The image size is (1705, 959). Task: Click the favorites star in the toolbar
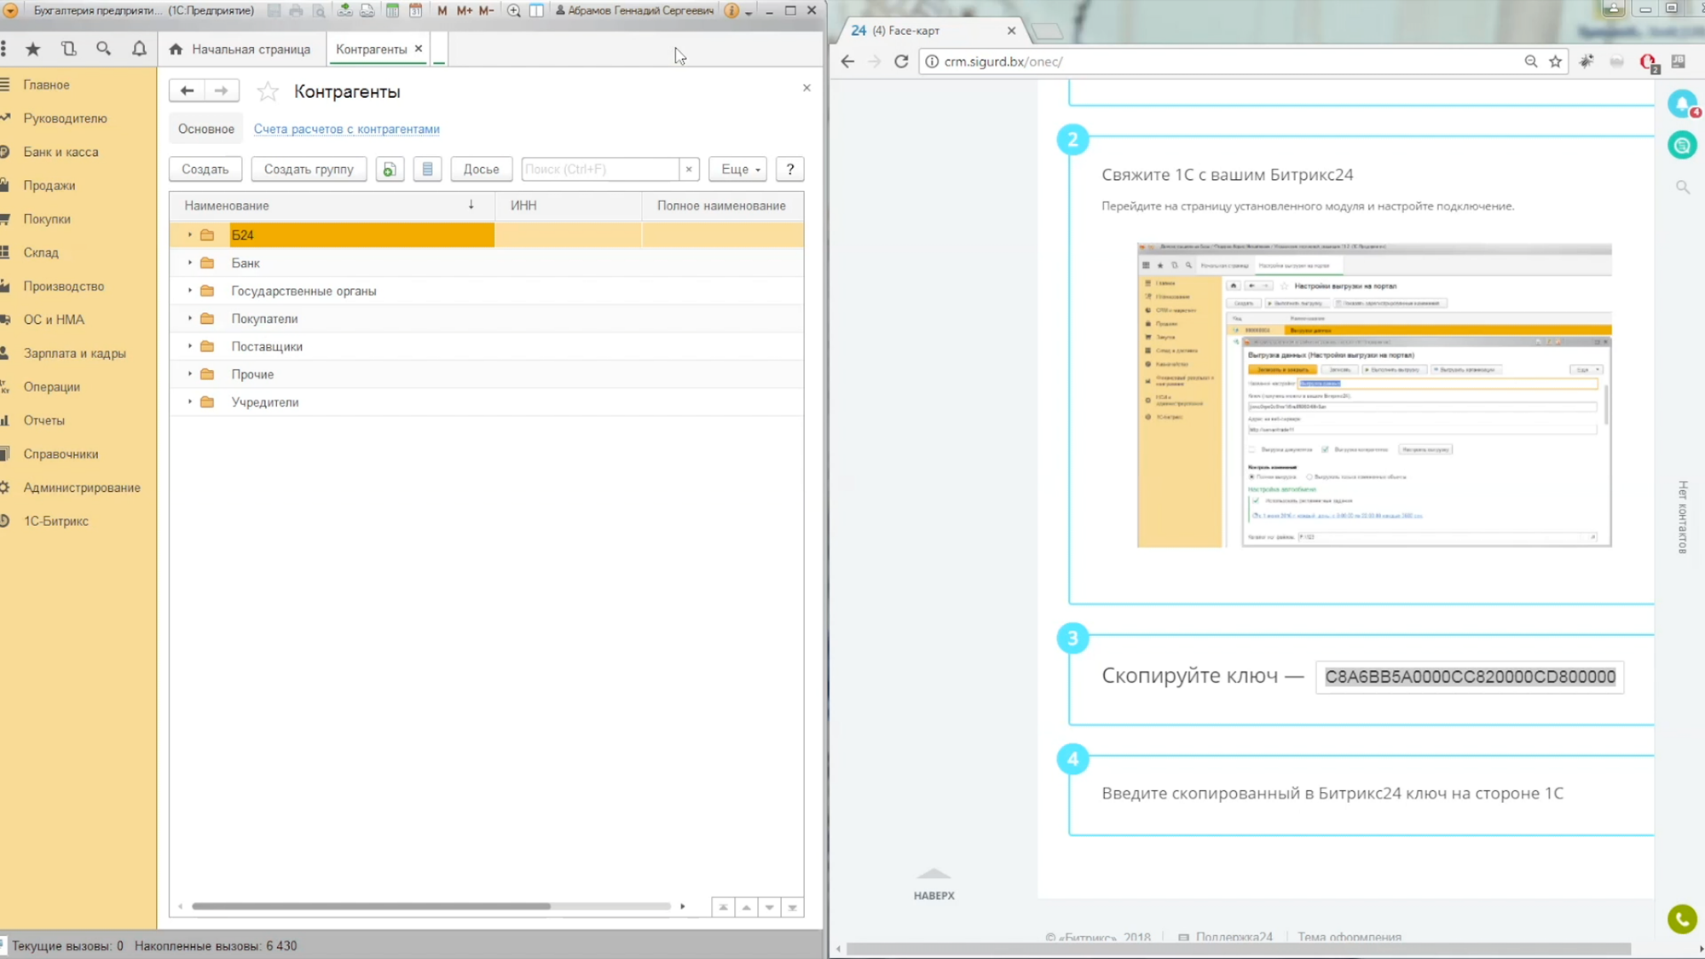coord(33,49)
